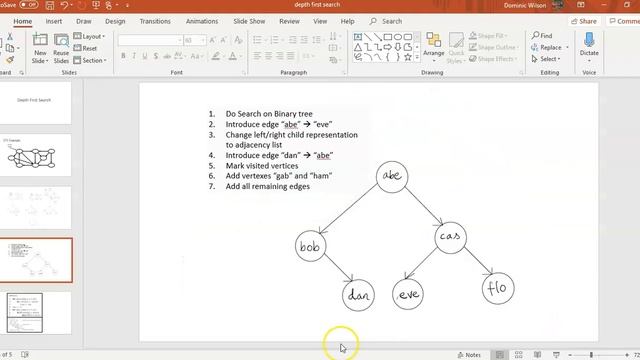Select the triangle shape in gallery
Screen dimensions: 640x360
tap(358, 47)
